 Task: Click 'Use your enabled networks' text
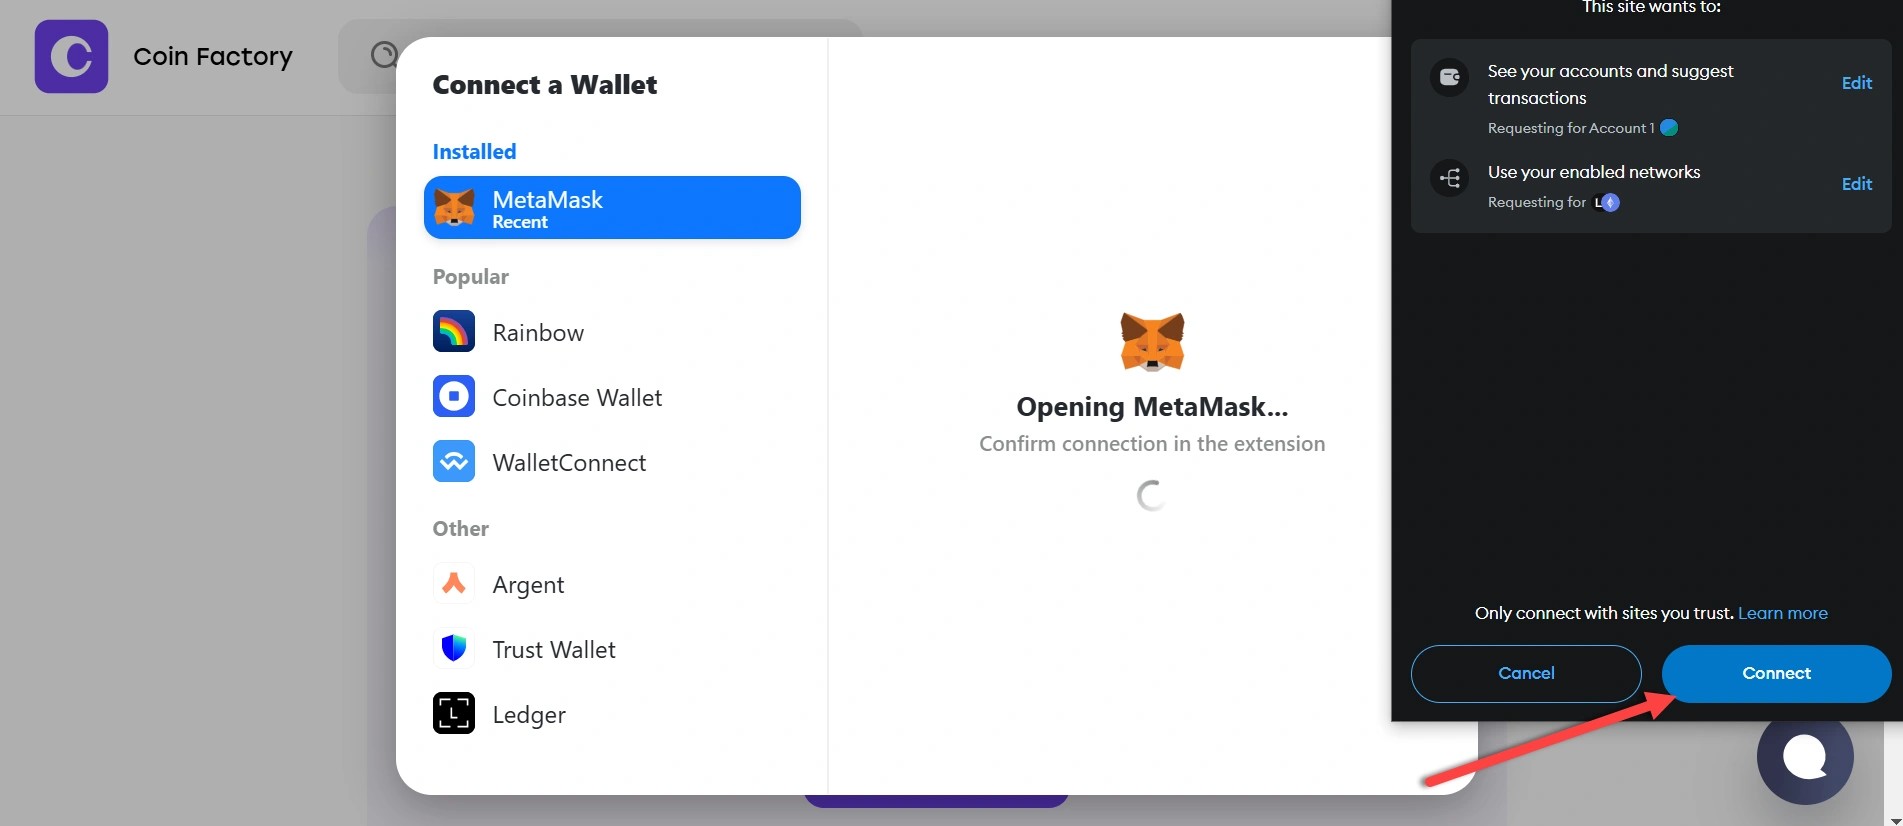click(x=1594, y=172)
